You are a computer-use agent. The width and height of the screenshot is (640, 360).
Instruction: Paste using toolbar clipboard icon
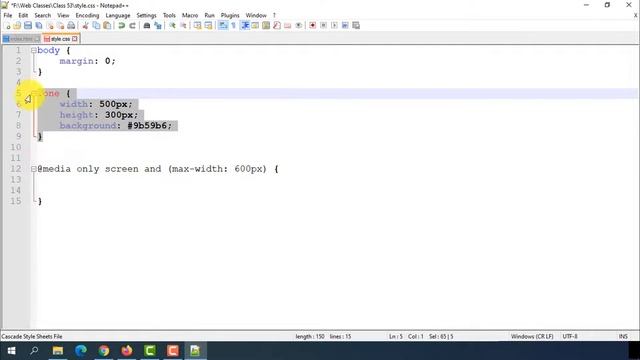click(107, 26)
